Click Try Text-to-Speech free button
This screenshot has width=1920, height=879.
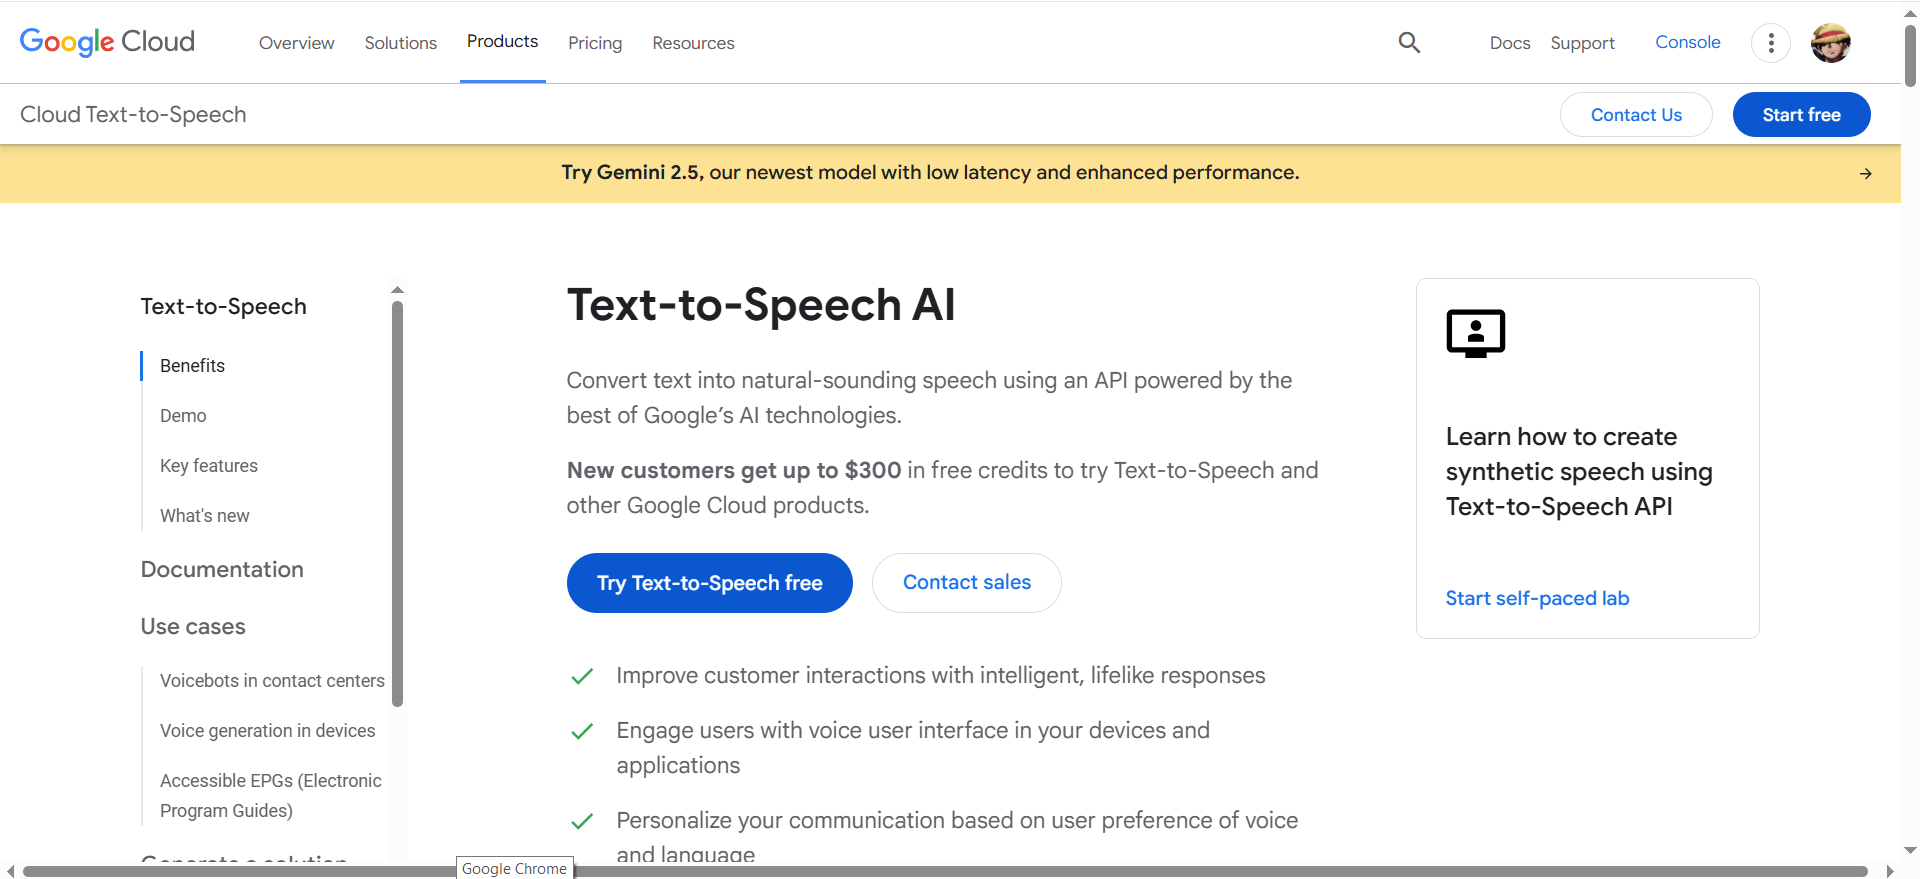click(710, 583)
